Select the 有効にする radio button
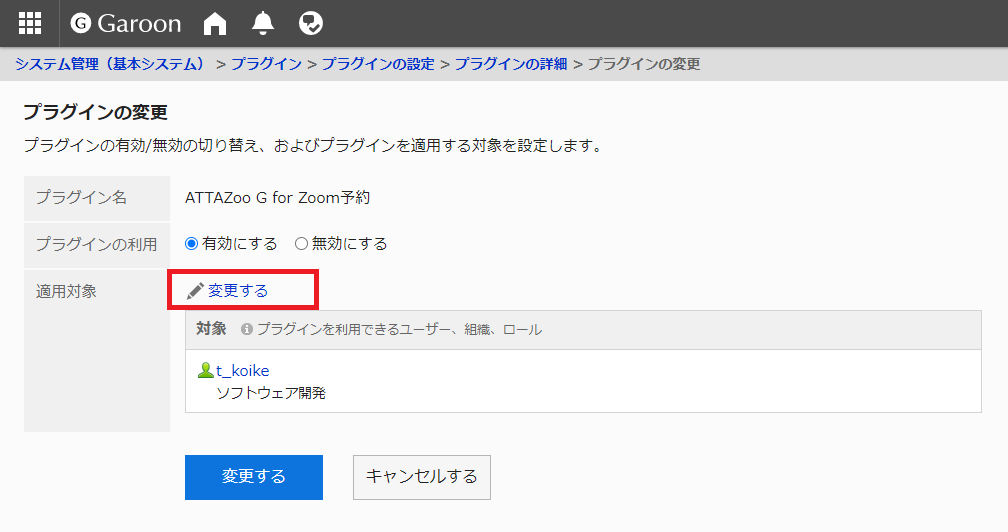This screenshot has width=1008, height=532. click(192, 243)
